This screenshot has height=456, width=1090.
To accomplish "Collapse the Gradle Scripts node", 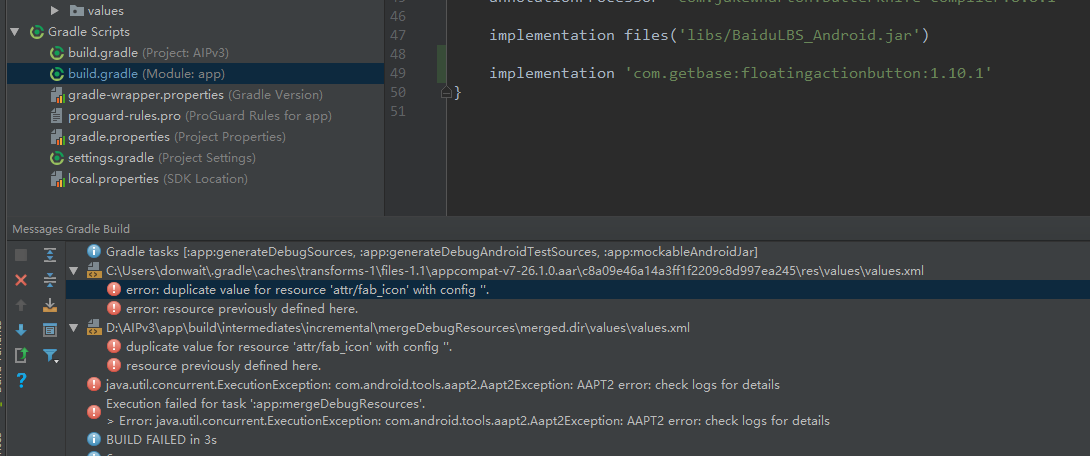I will pyautogui.click(x=15, y=32).
